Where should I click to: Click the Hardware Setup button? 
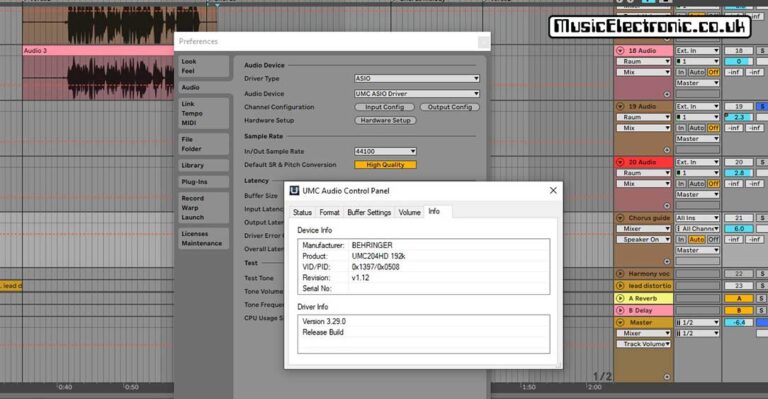pyautogui.click(x=385, y=120)
